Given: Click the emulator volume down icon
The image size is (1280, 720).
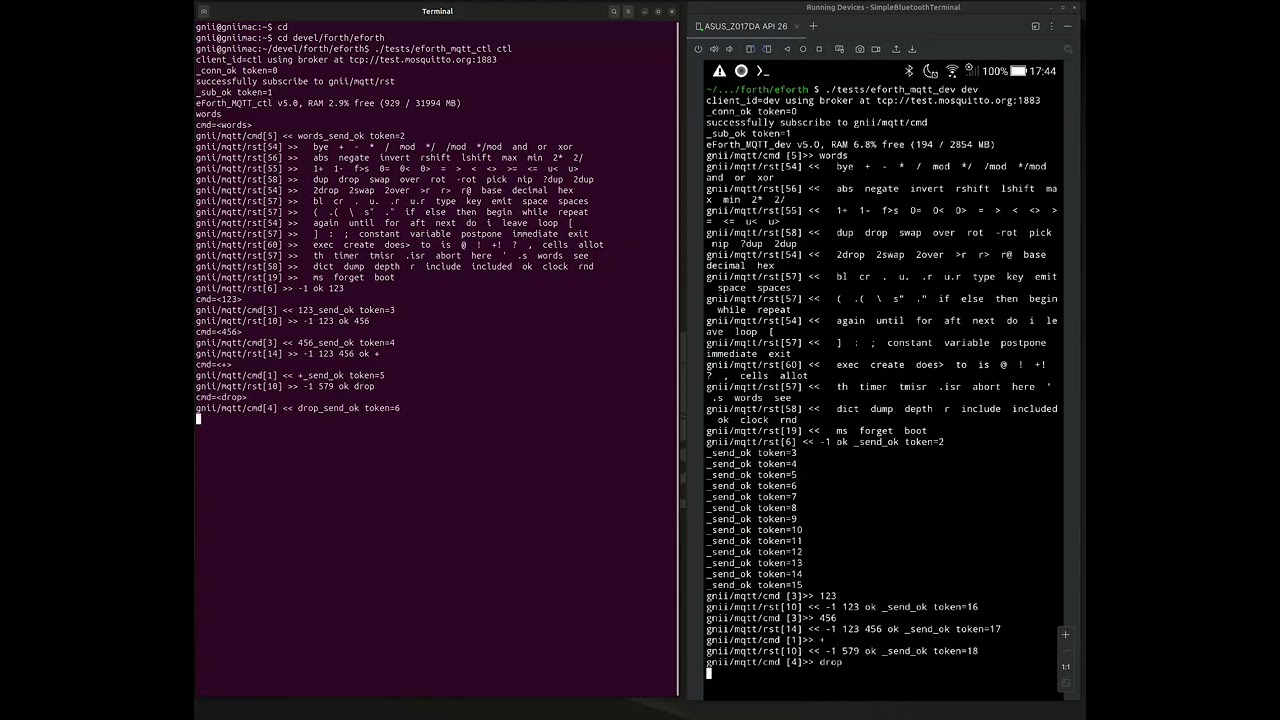Looking at the screenshot, I should click(729, 49).
